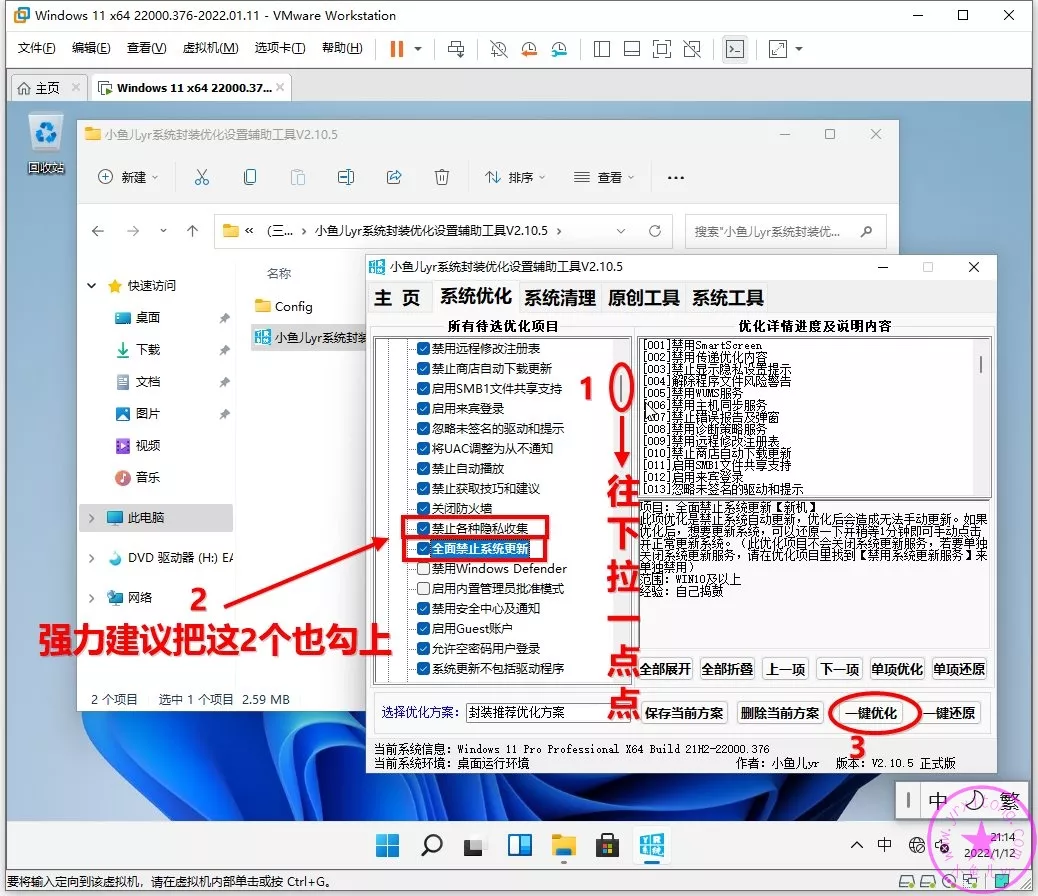The height and width of the screenshot is (896, 1038).
Task: Open Microsoft Store from the taskbar
Action: [x=607, y=846]
